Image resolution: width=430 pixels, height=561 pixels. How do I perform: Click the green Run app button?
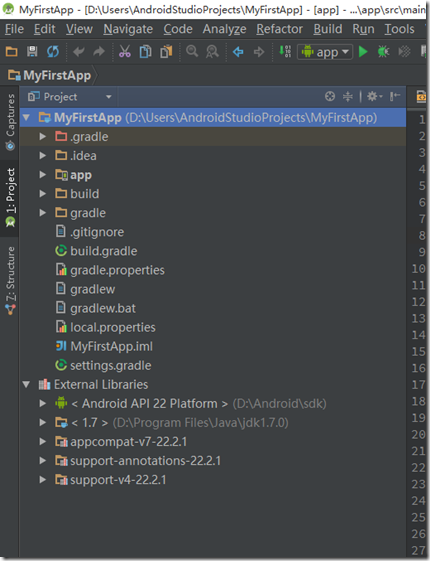tap(363, 52)
